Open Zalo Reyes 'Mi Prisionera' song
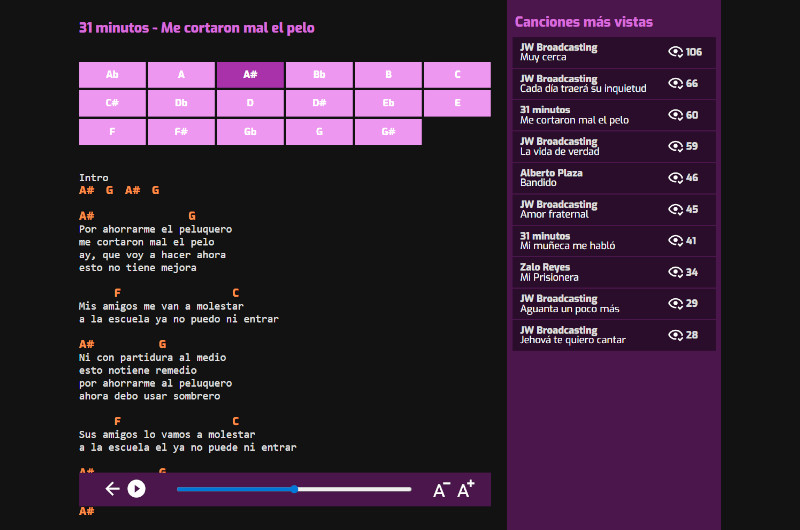The width and height of the screenshot is (800, 530). tap(614, 272)
